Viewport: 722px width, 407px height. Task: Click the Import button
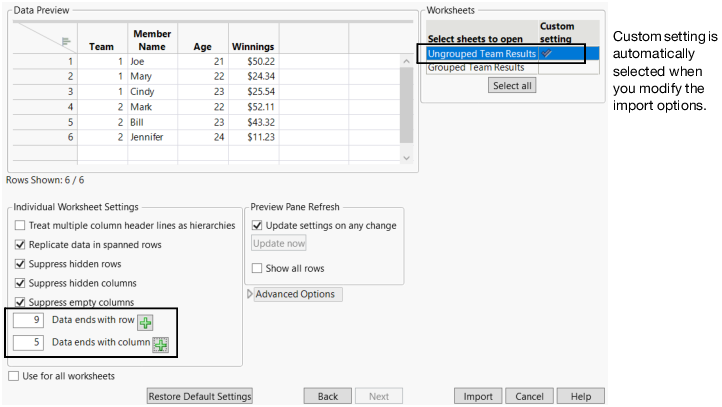coord(478,396)
